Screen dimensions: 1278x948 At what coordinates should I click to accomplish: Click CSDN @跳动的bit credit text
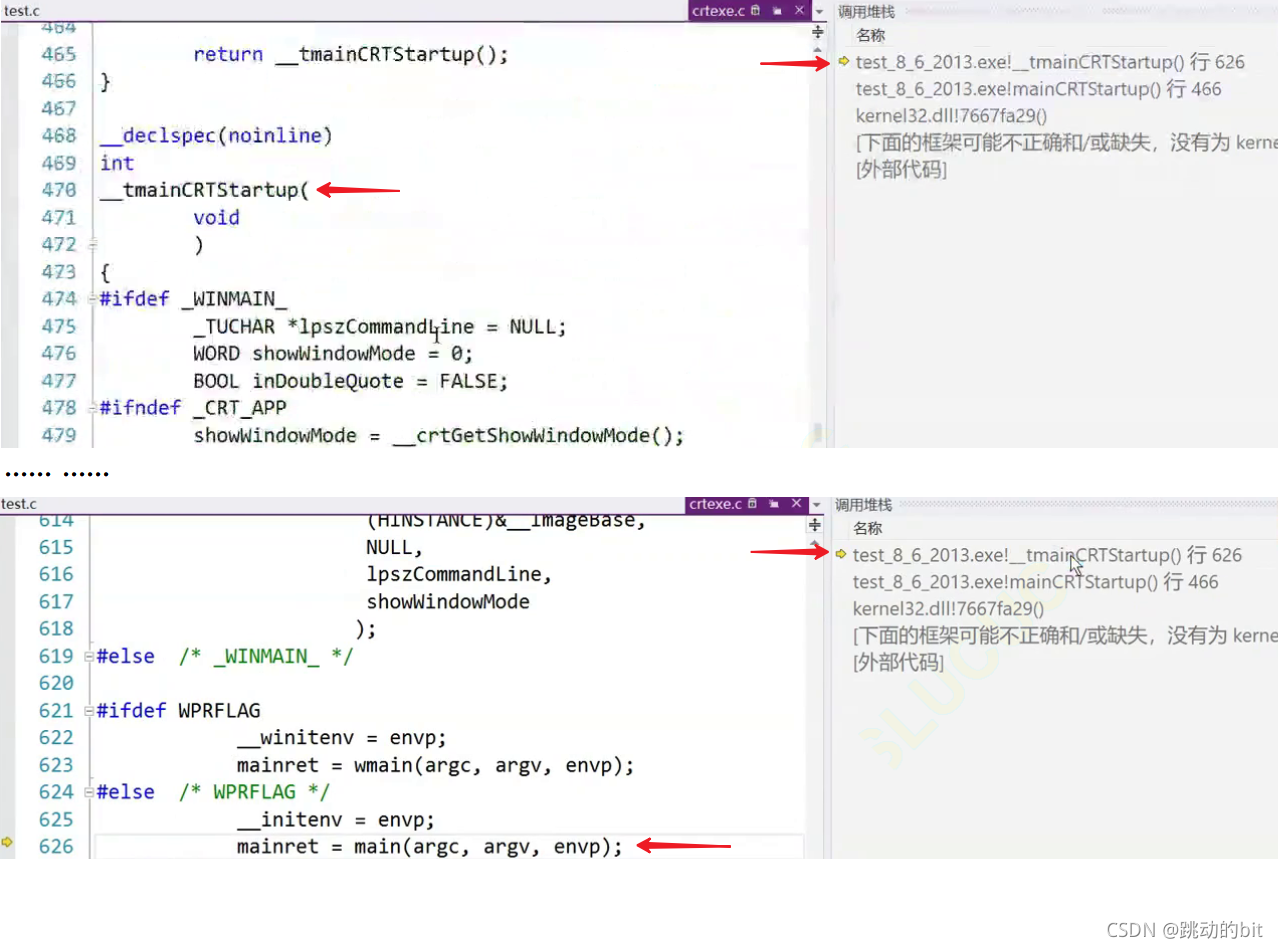[1186, 929]
